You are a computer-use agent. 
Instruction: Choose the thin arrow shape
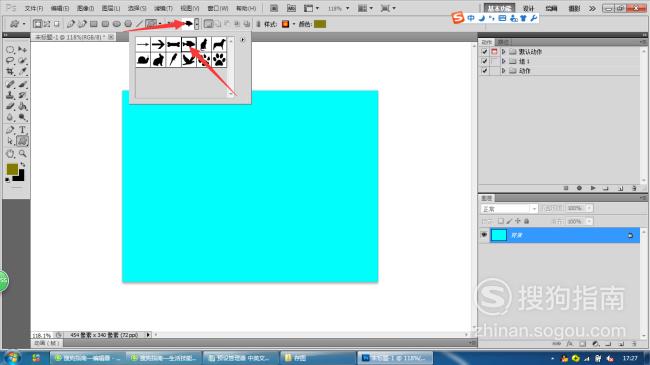(x=143, y=44)
